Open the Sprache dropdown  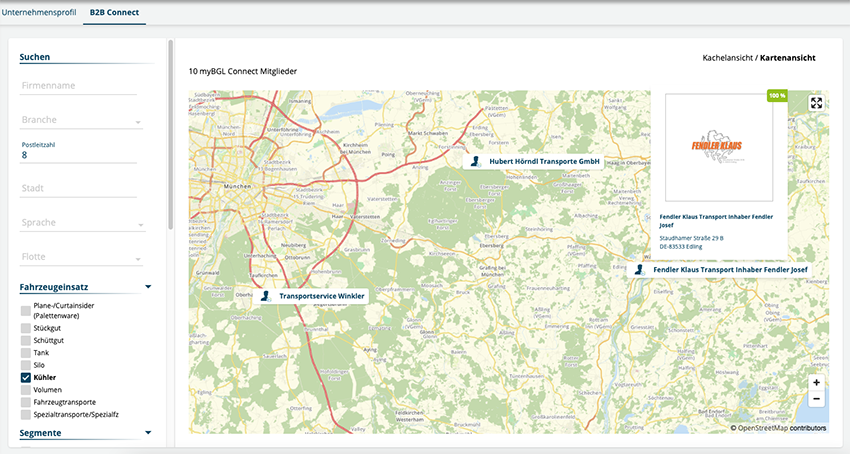point(82,222)
